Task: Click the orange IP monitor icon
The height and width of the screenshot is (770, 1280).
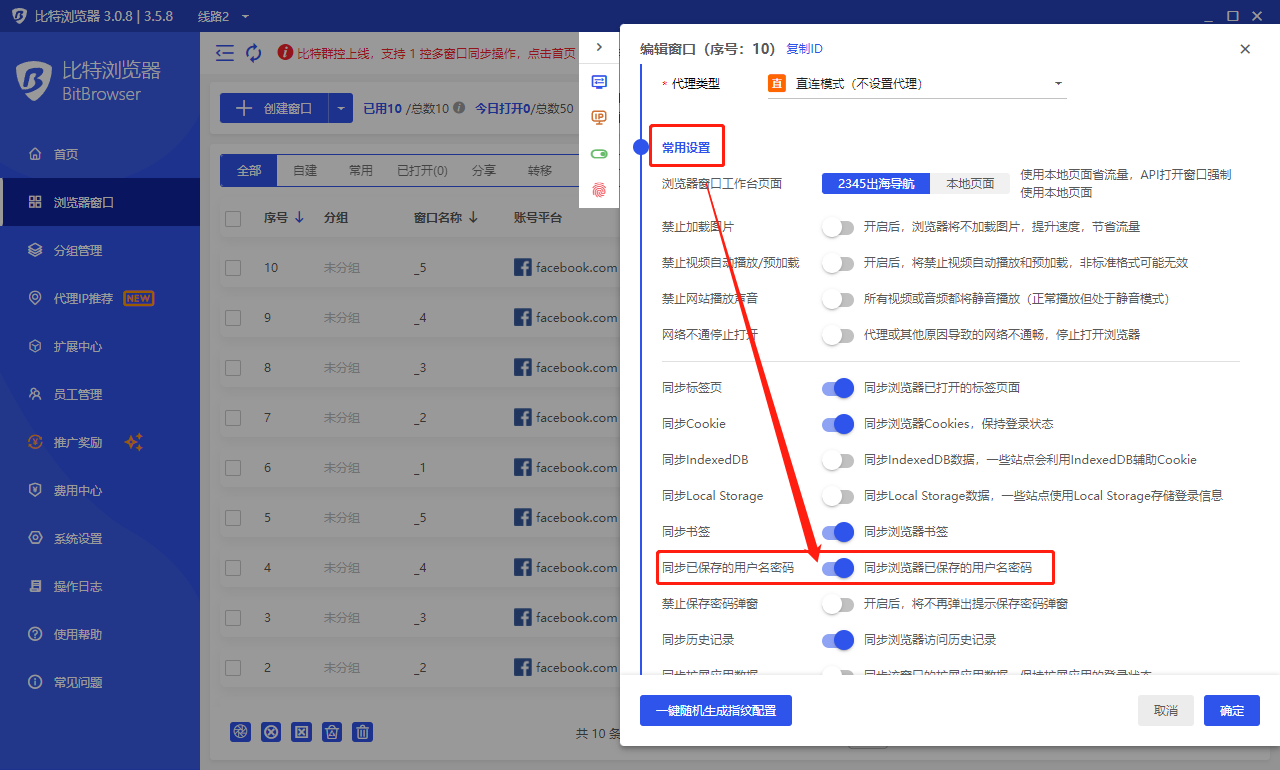Action: [599, 117]
